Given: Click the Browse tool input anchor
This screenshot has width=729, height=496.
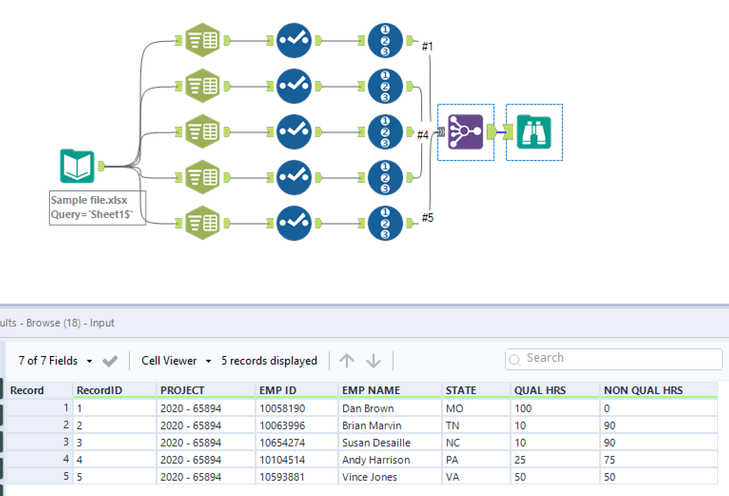Looking at the screenshot, I should click(x=509, y=132).
